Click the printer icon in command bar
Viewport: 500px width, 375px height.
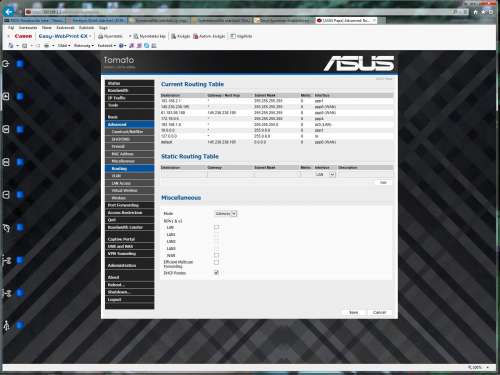pos(47,45)
